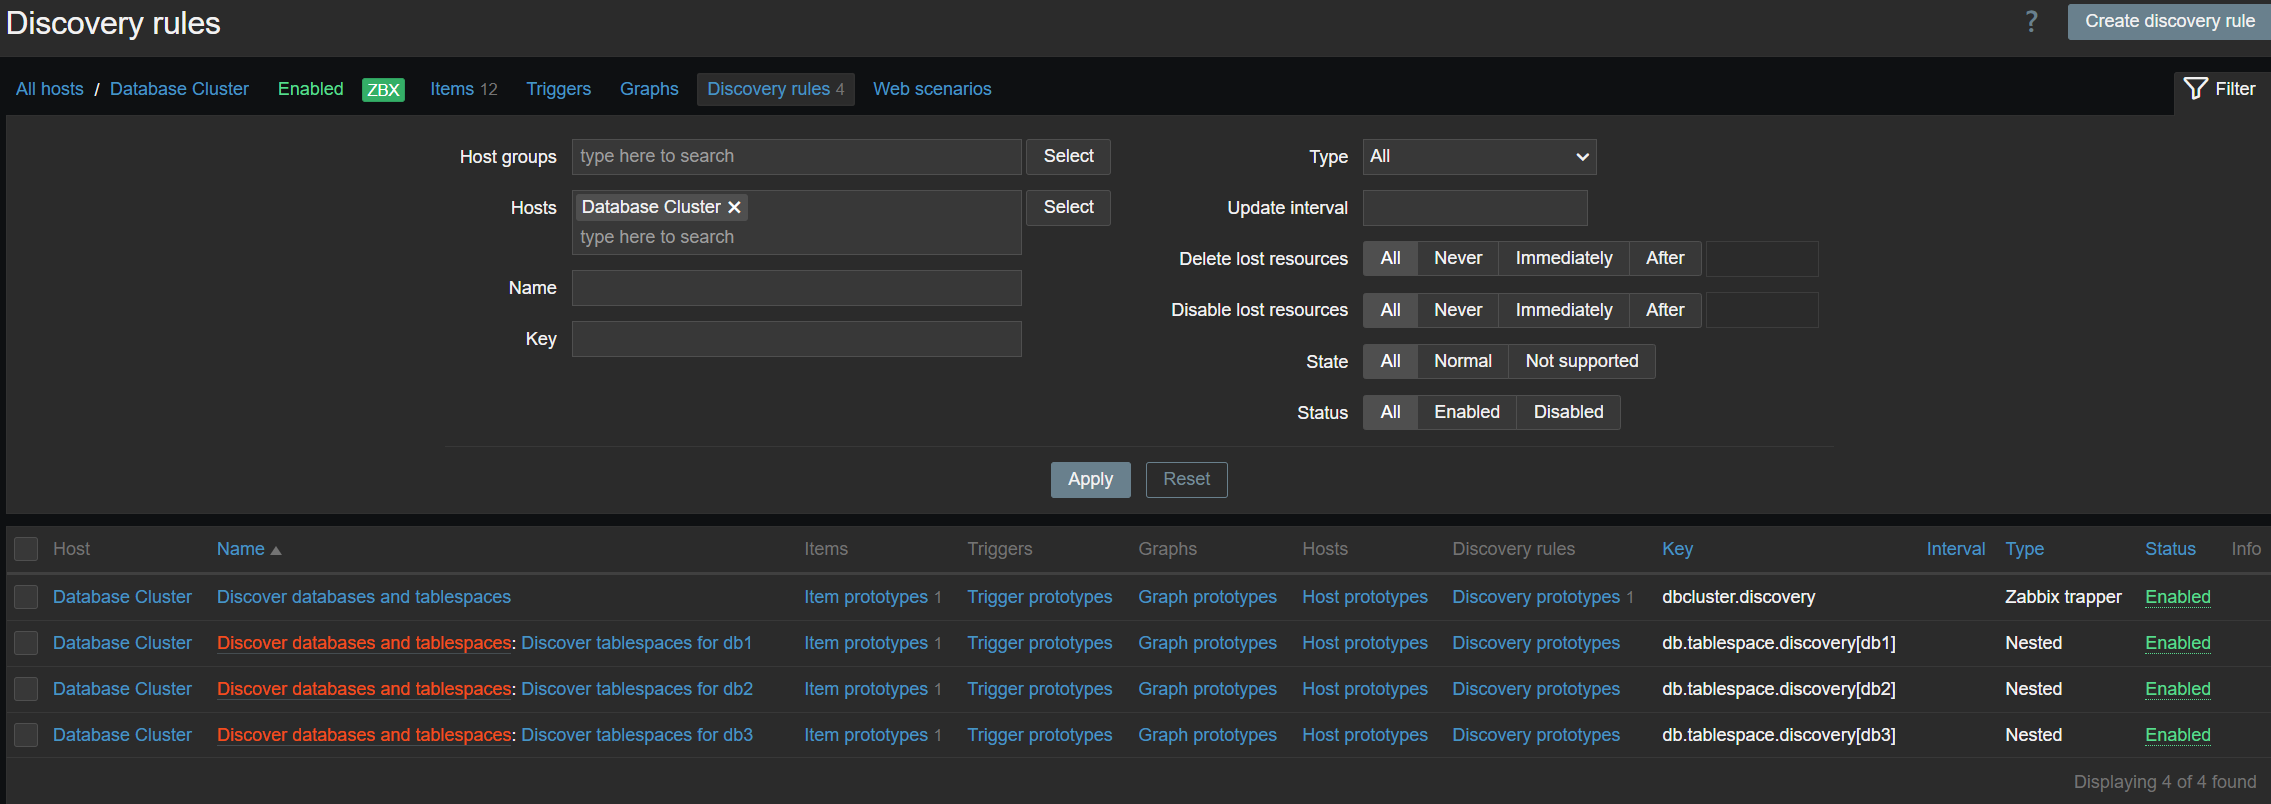Toggle Enabled status for db3 row
The image size is (2271, 804).
pyautogui.click(x=2177, y=735)
